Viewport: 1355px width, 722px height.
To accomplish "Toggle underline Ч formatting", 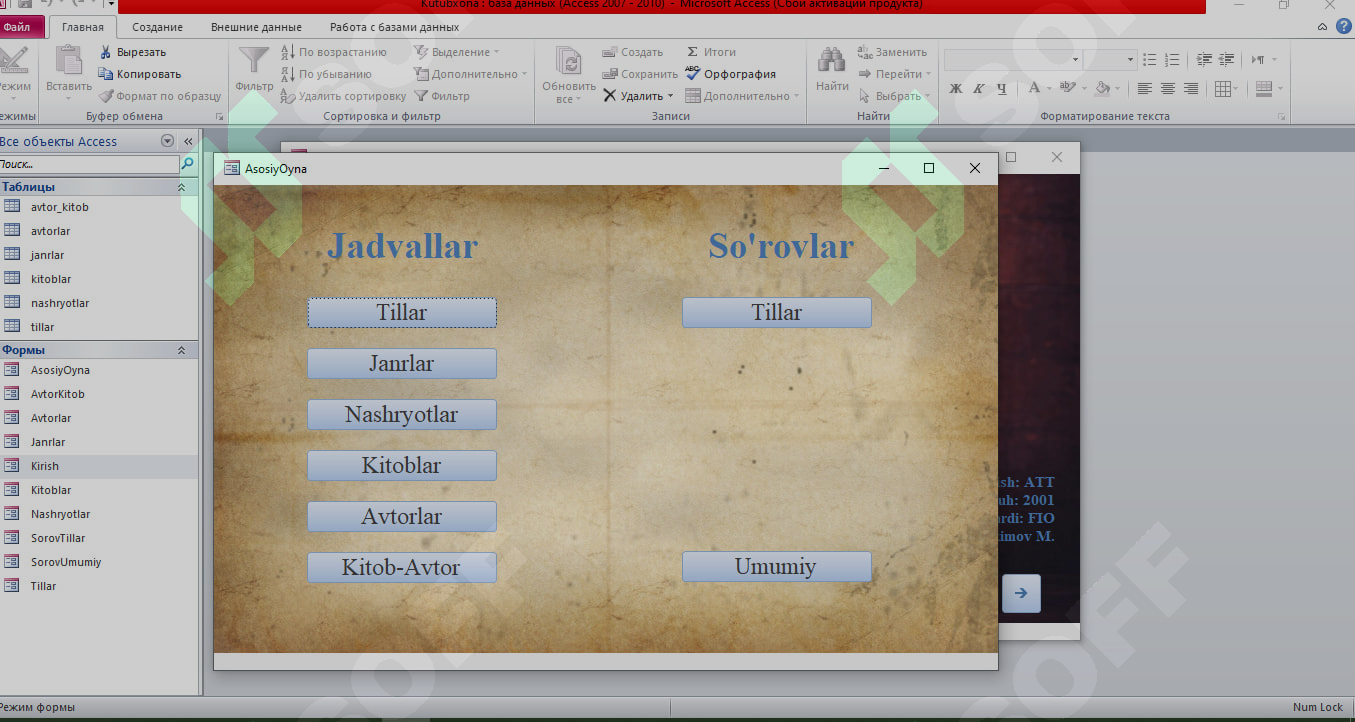I will [1001, 89].
